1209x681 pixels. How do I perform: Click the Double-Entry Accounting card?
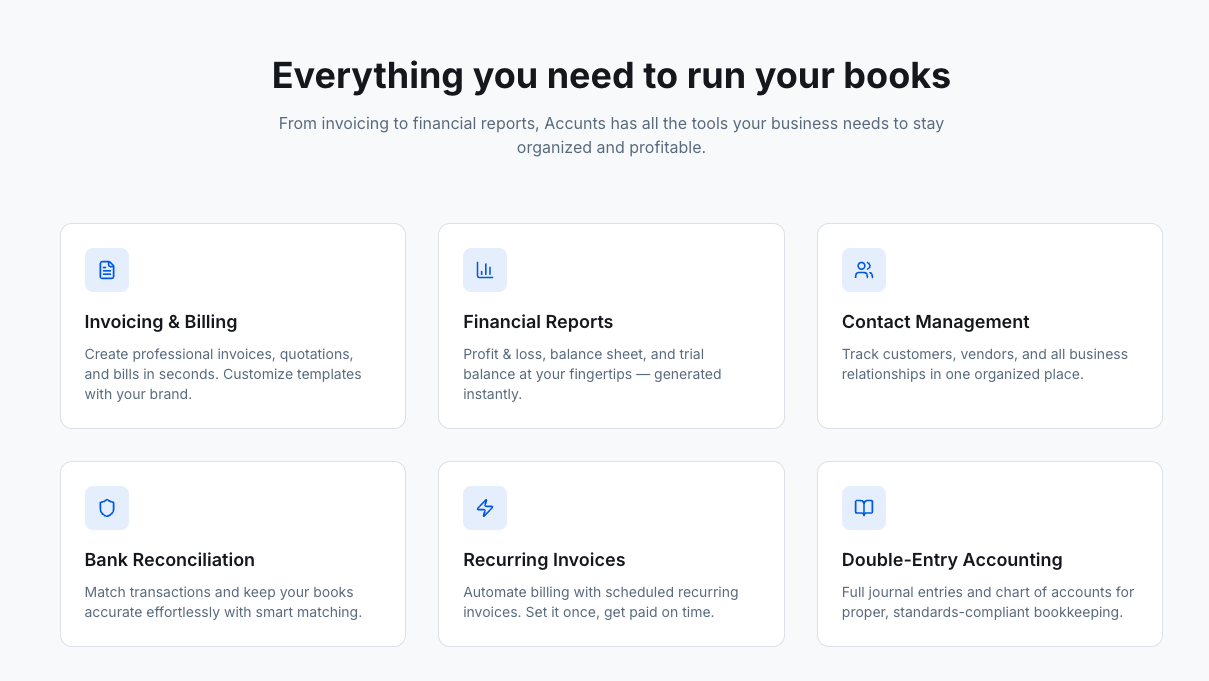point(989,553)
